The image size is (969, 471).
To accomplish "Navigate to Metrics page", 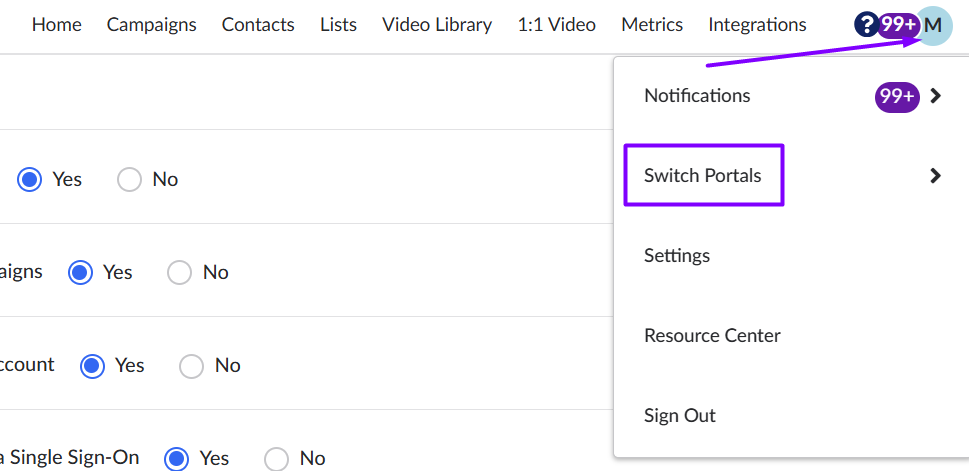I will (652, 25).
